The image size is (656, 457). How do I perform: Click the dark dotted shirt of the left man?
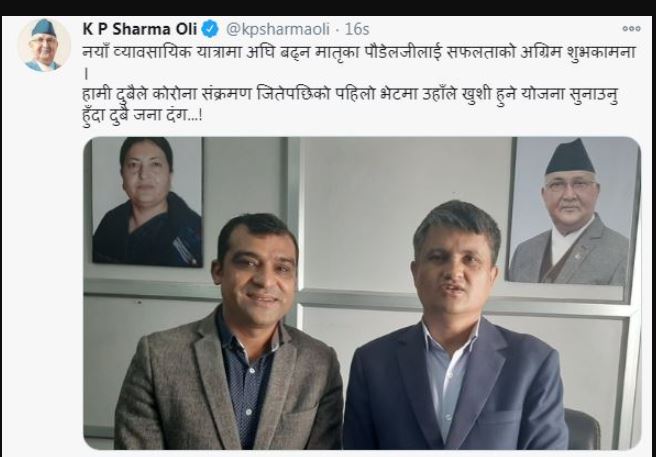246,385
